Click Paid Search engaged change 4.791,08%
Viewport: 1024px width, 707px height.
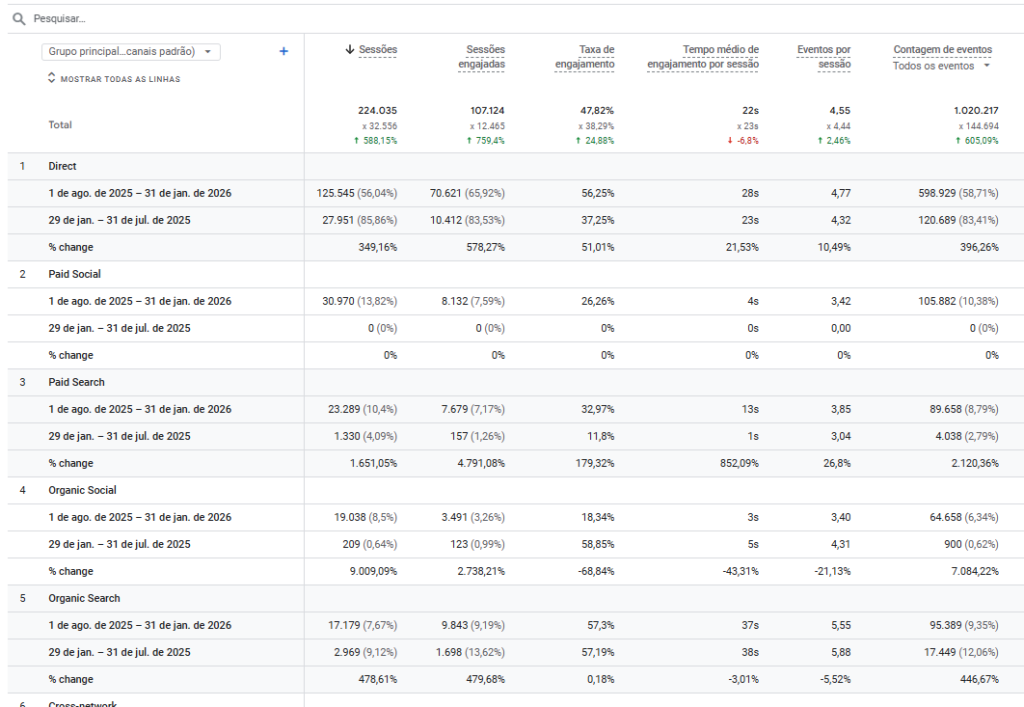(x=481, y=463)
